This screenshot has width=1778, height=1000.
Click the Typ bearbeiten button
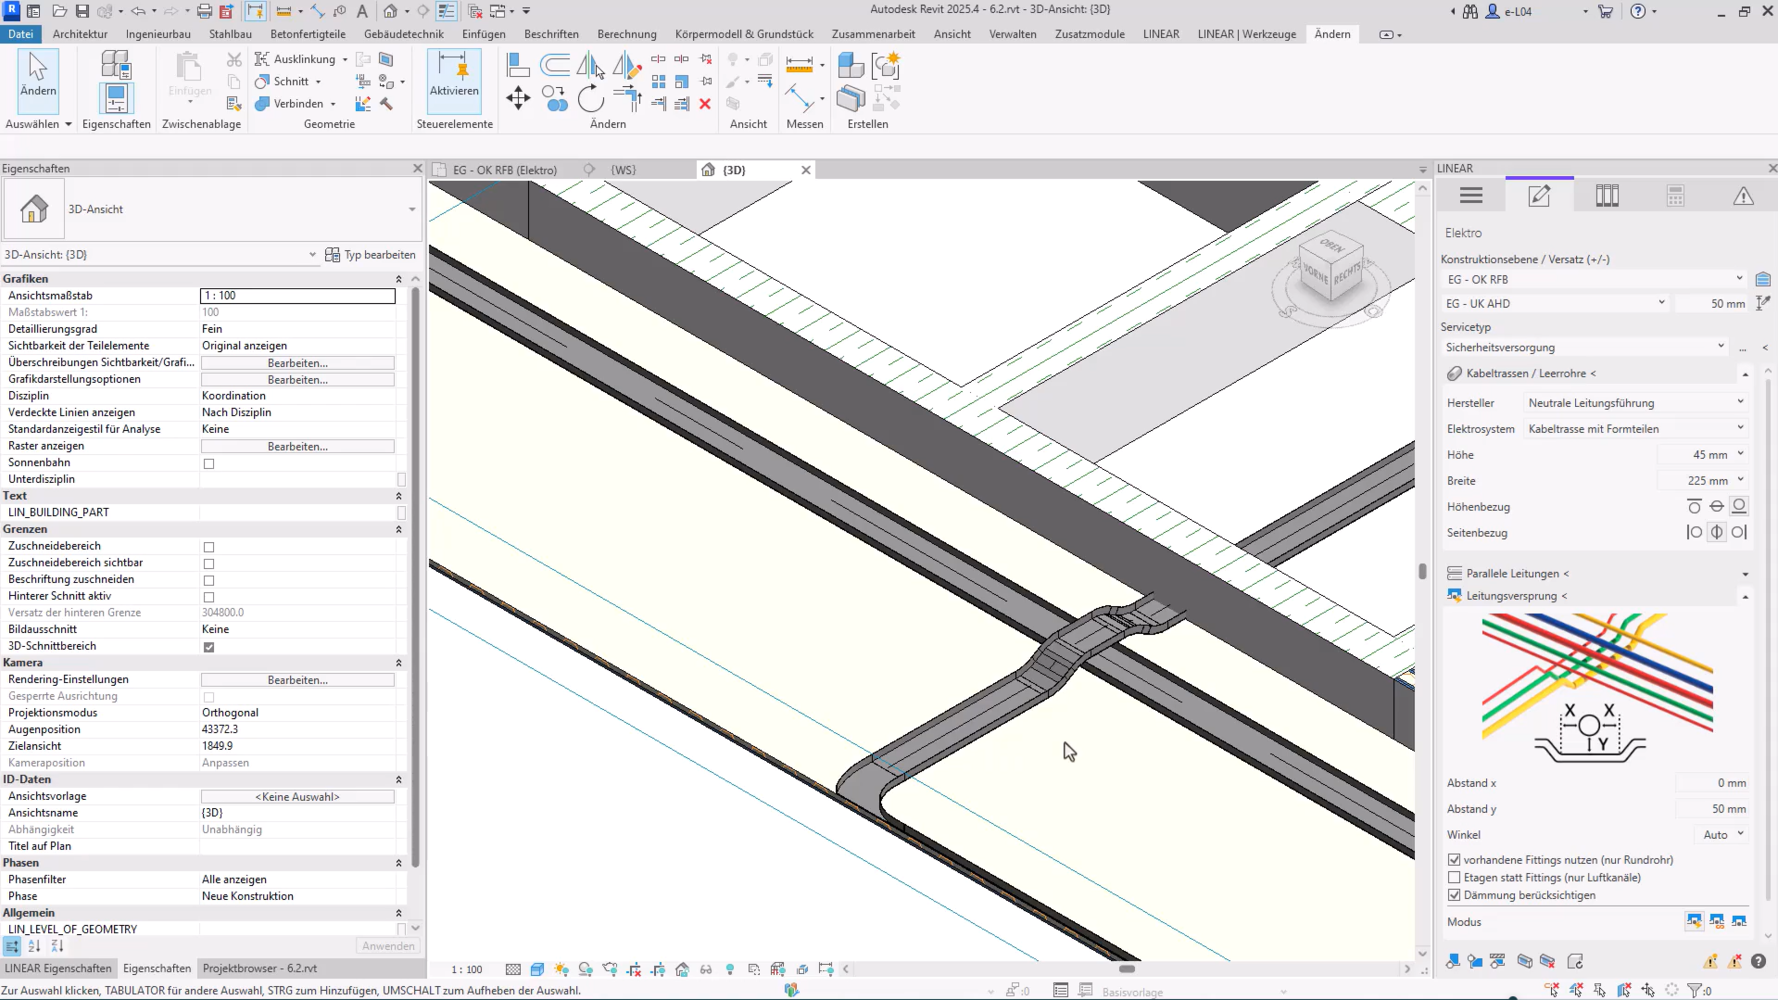click(370, 255)
